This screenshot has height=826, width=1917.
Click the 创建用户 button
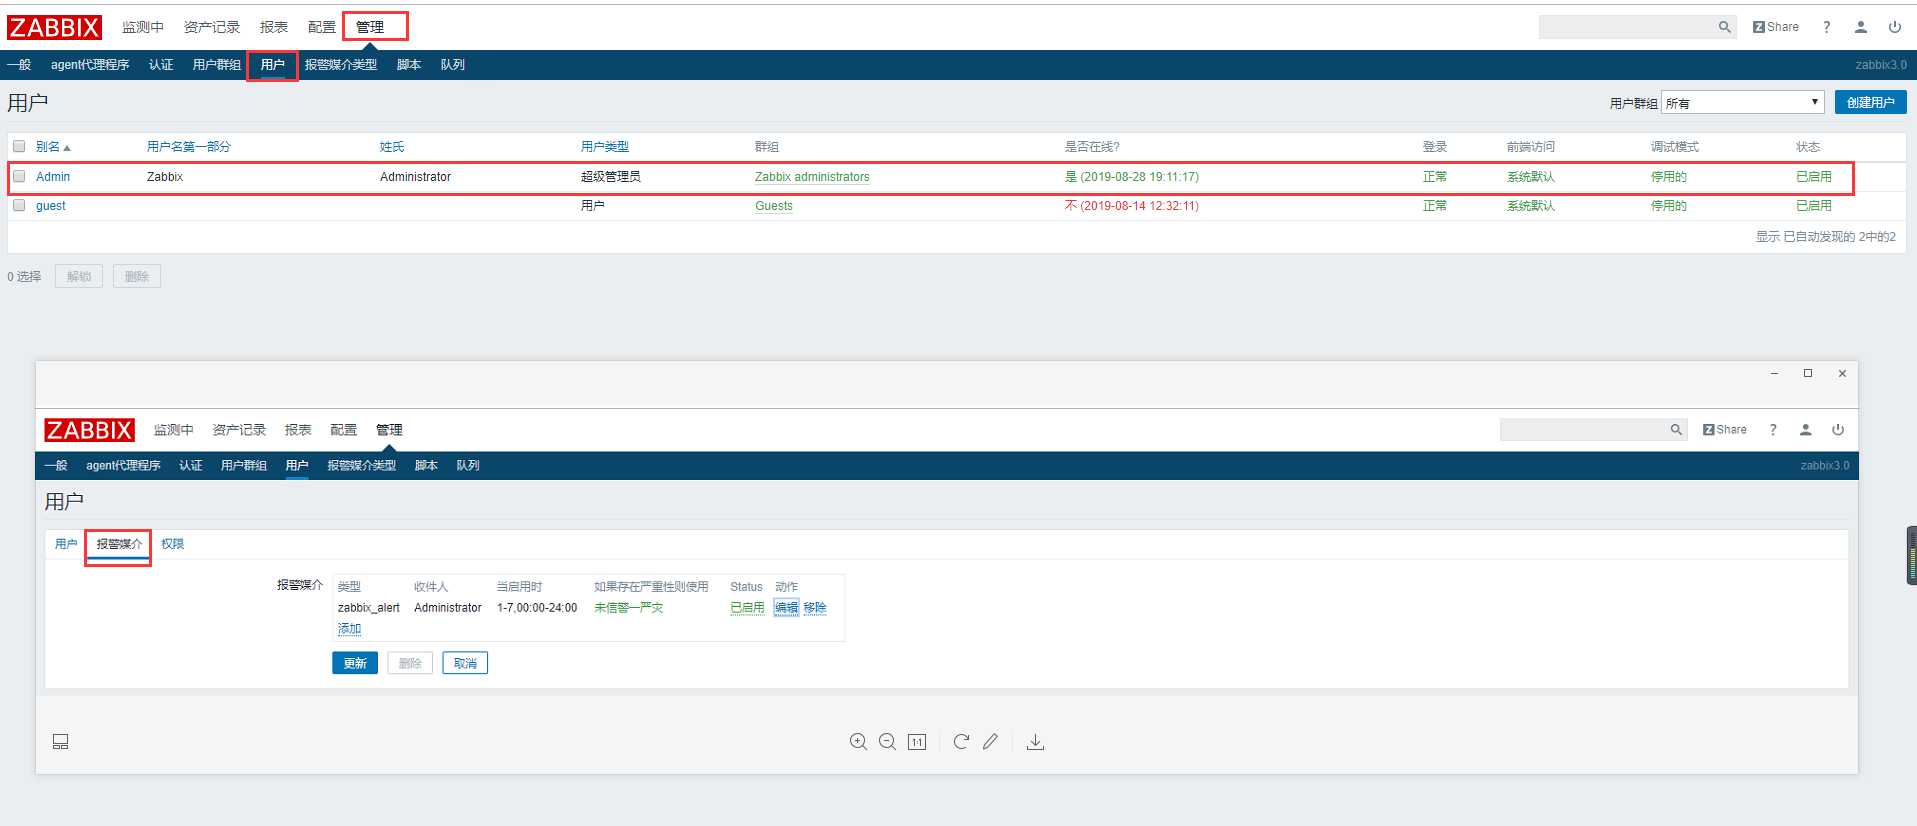coord(1870,102)
